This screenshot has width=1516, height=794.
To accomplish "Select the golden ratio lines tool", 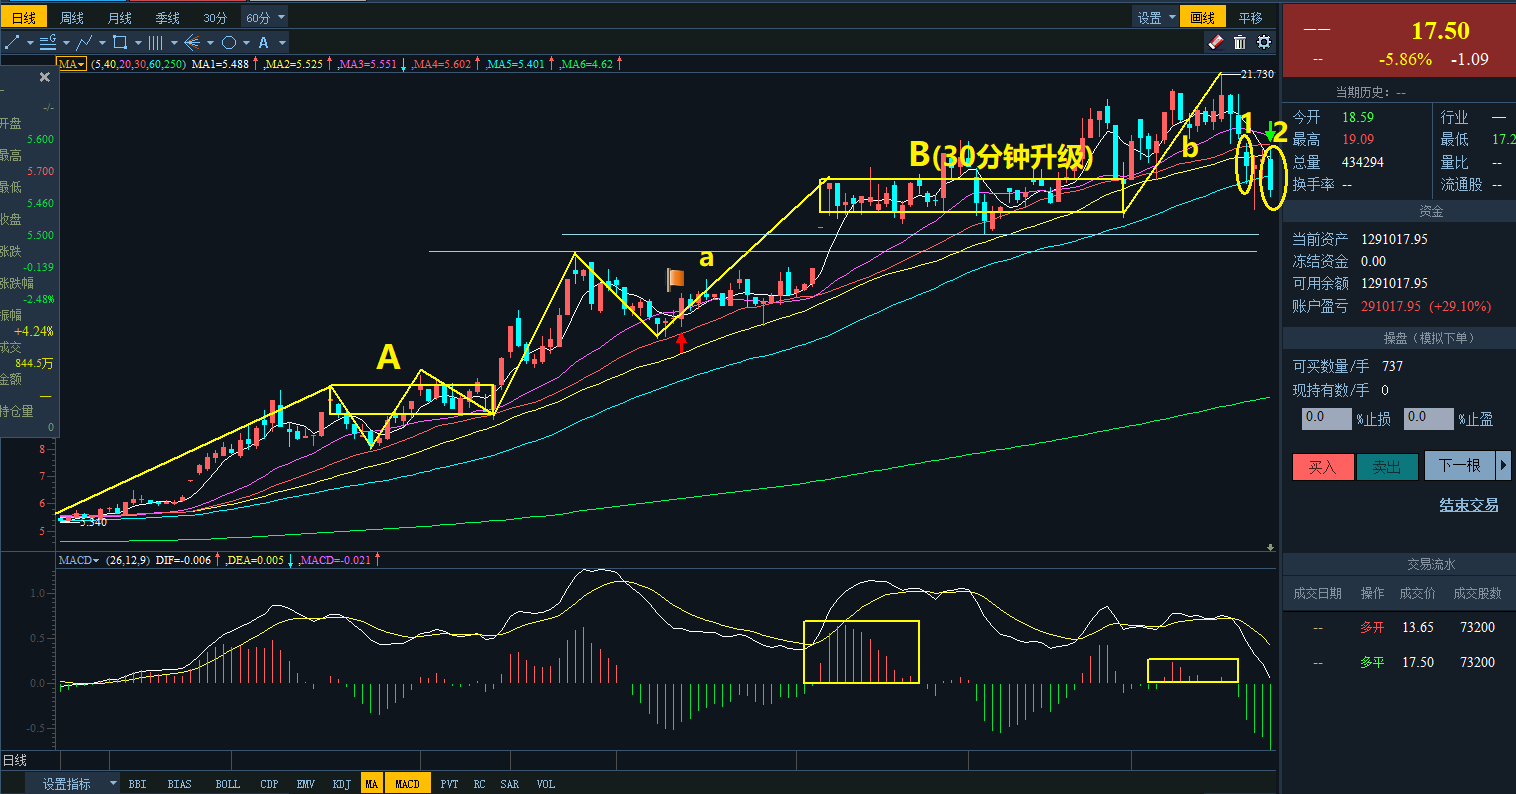I will coord(47,42).
